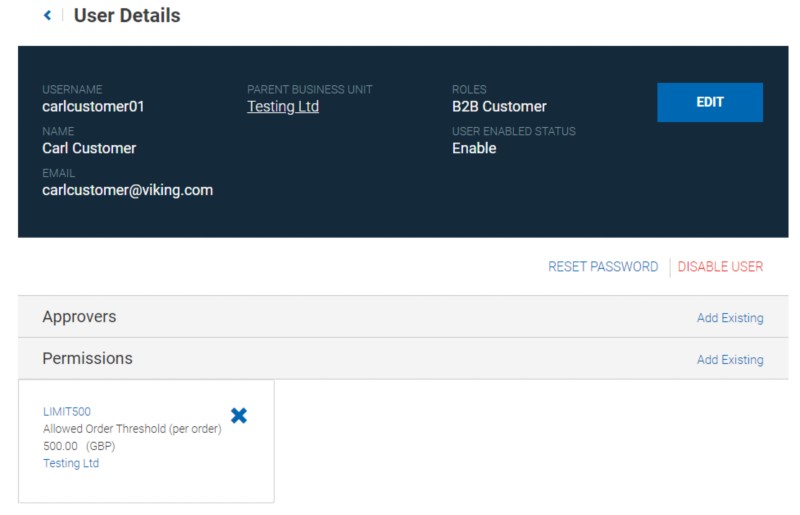Open Testing Ltd link in the permission card
Image resolution: width=800 pixels, height=515 pixels.
tap(71, 463)
